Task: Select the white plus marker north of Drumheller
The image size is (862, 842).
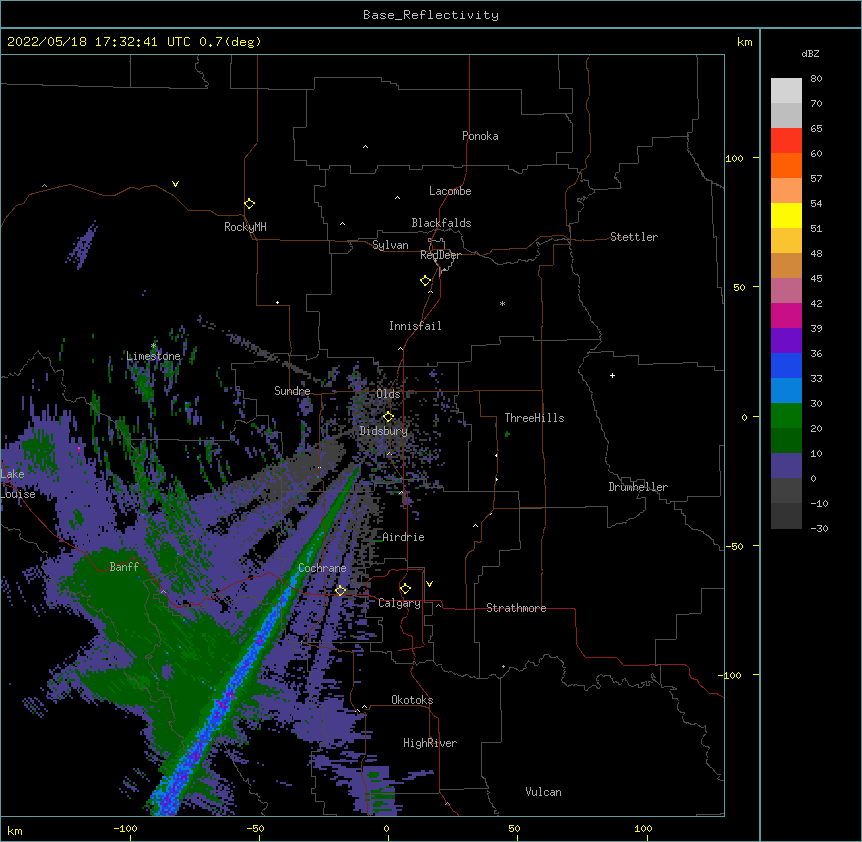Action: tap(612, 375)
